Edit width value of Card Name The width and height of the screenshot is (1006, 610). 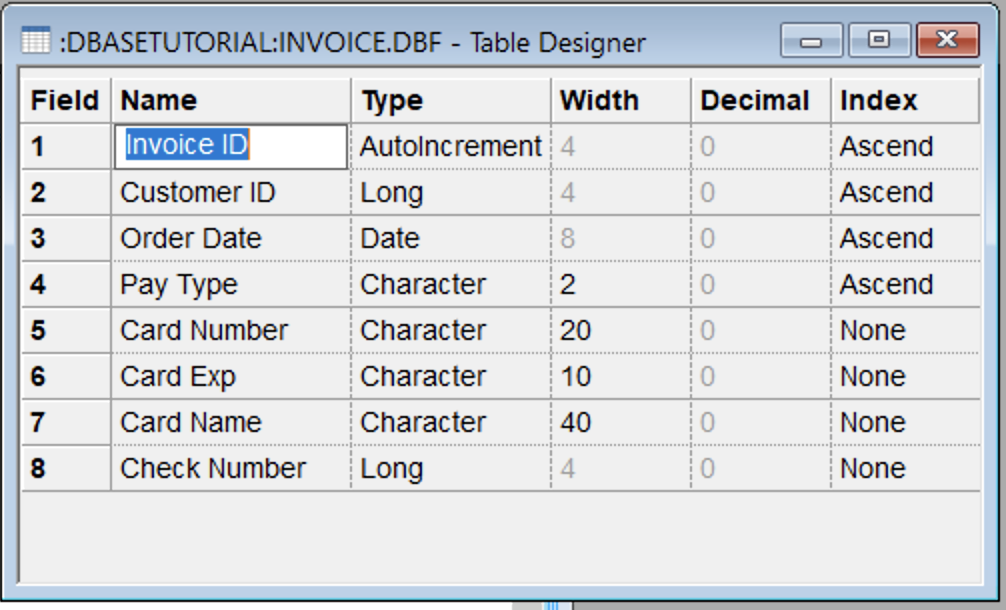(620, 423)
